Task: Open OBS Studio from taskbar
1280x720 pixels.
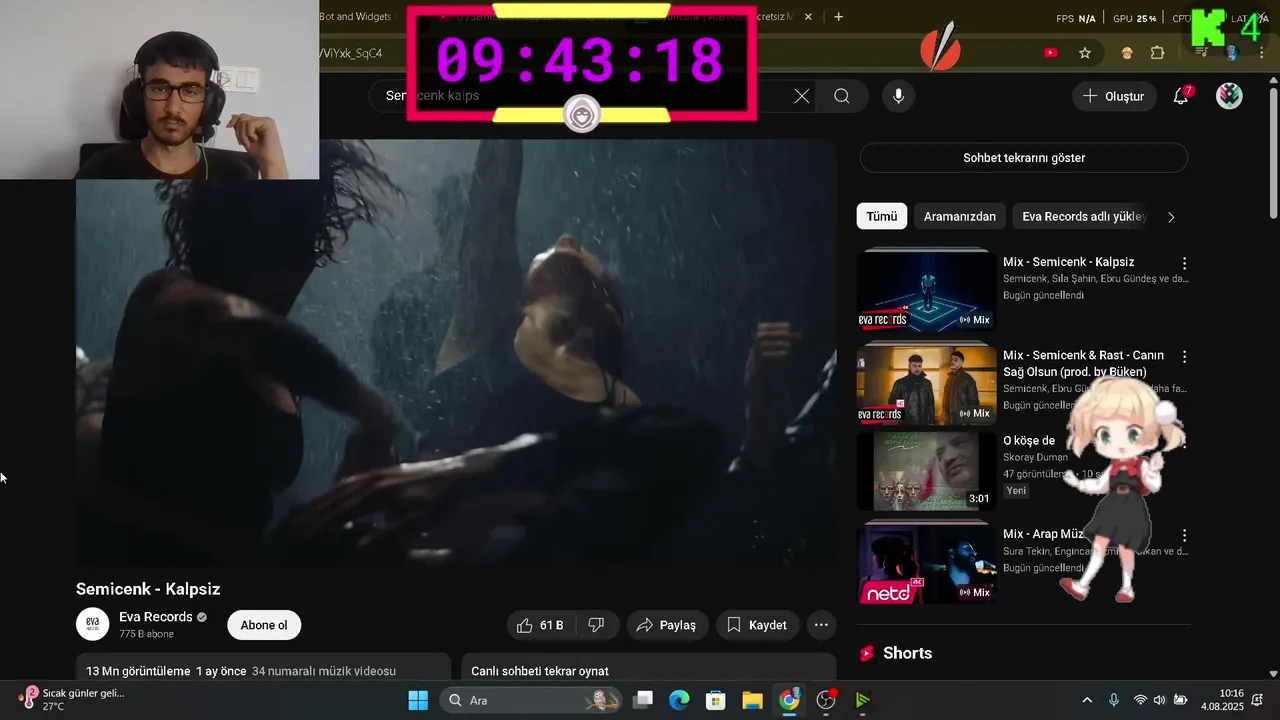Action: coord(826,700)
